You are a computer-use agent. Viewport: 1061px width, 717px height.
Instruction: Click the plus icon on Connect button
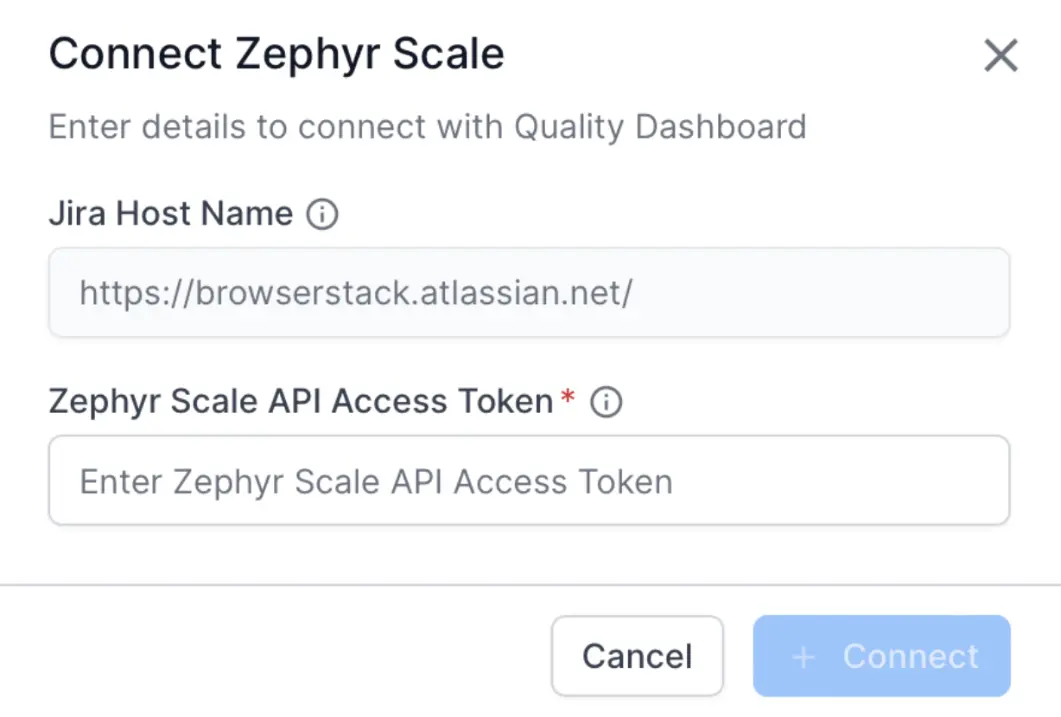(x=803, y=657)
